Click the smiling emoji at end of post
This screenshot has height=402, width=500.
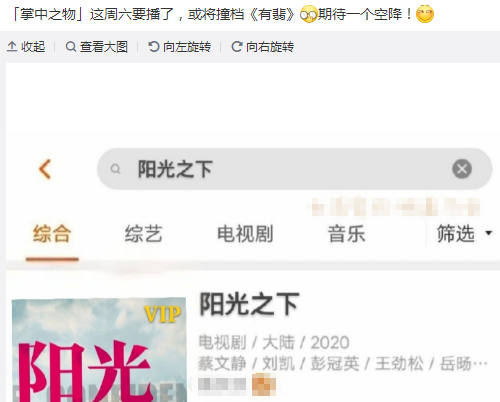coord(425,14)
